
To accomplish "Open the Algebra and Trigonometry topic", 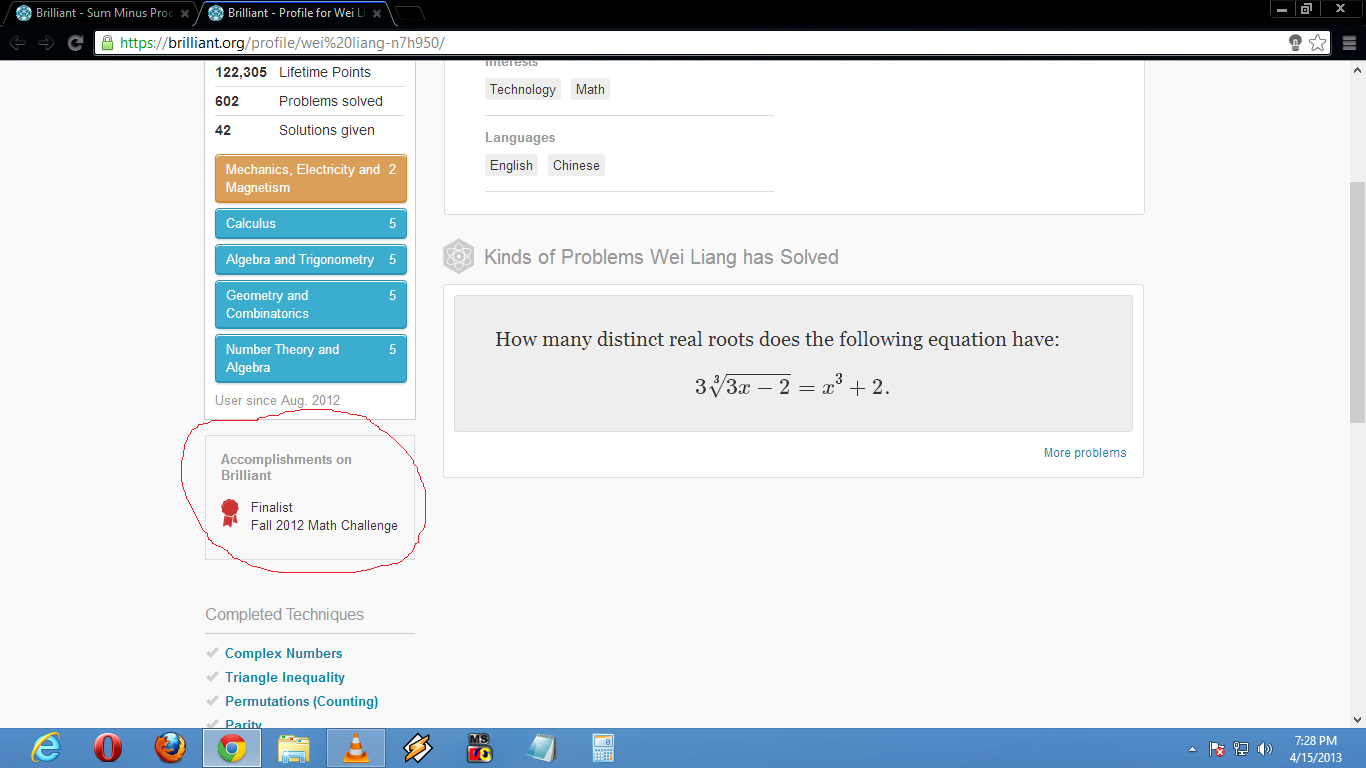I will [x=311, y=259].
